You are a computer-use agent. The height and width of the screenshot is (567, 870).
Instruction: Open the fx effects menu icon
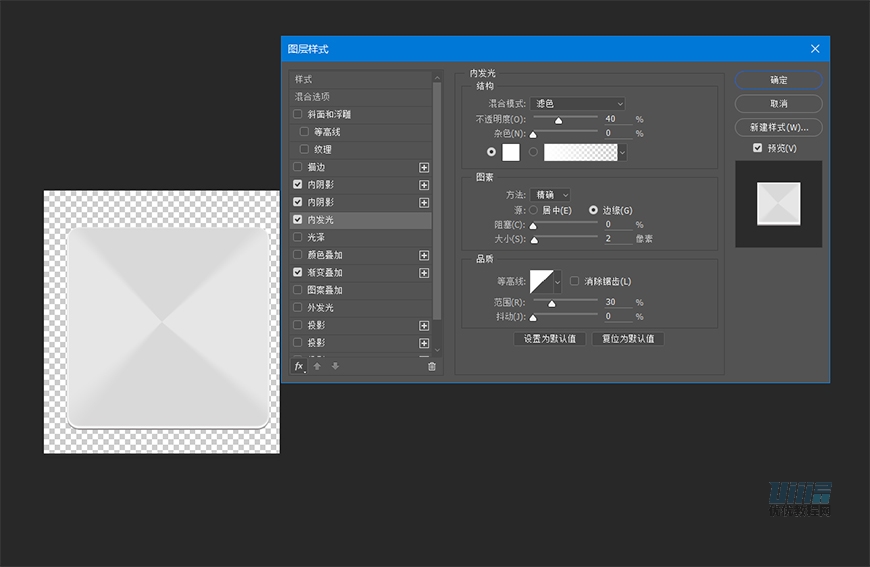pos(299,366)
